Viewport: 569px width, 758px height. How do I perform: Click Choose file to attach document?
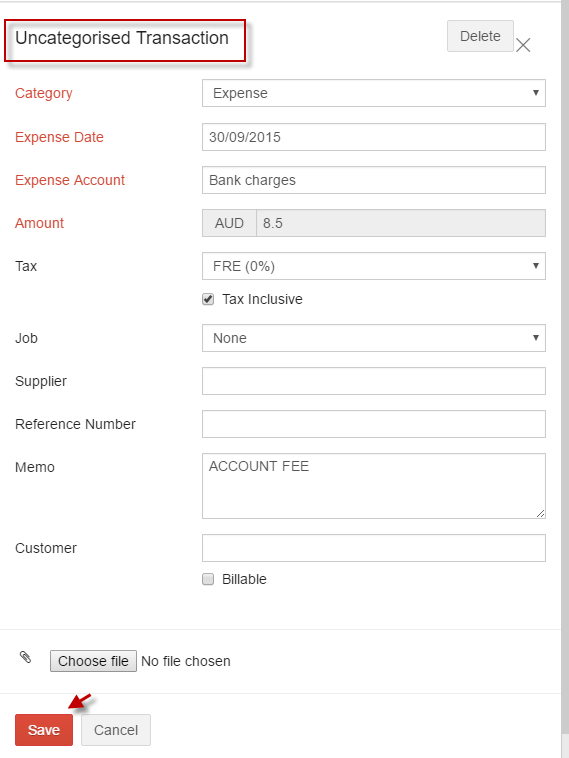coord(93,661)
